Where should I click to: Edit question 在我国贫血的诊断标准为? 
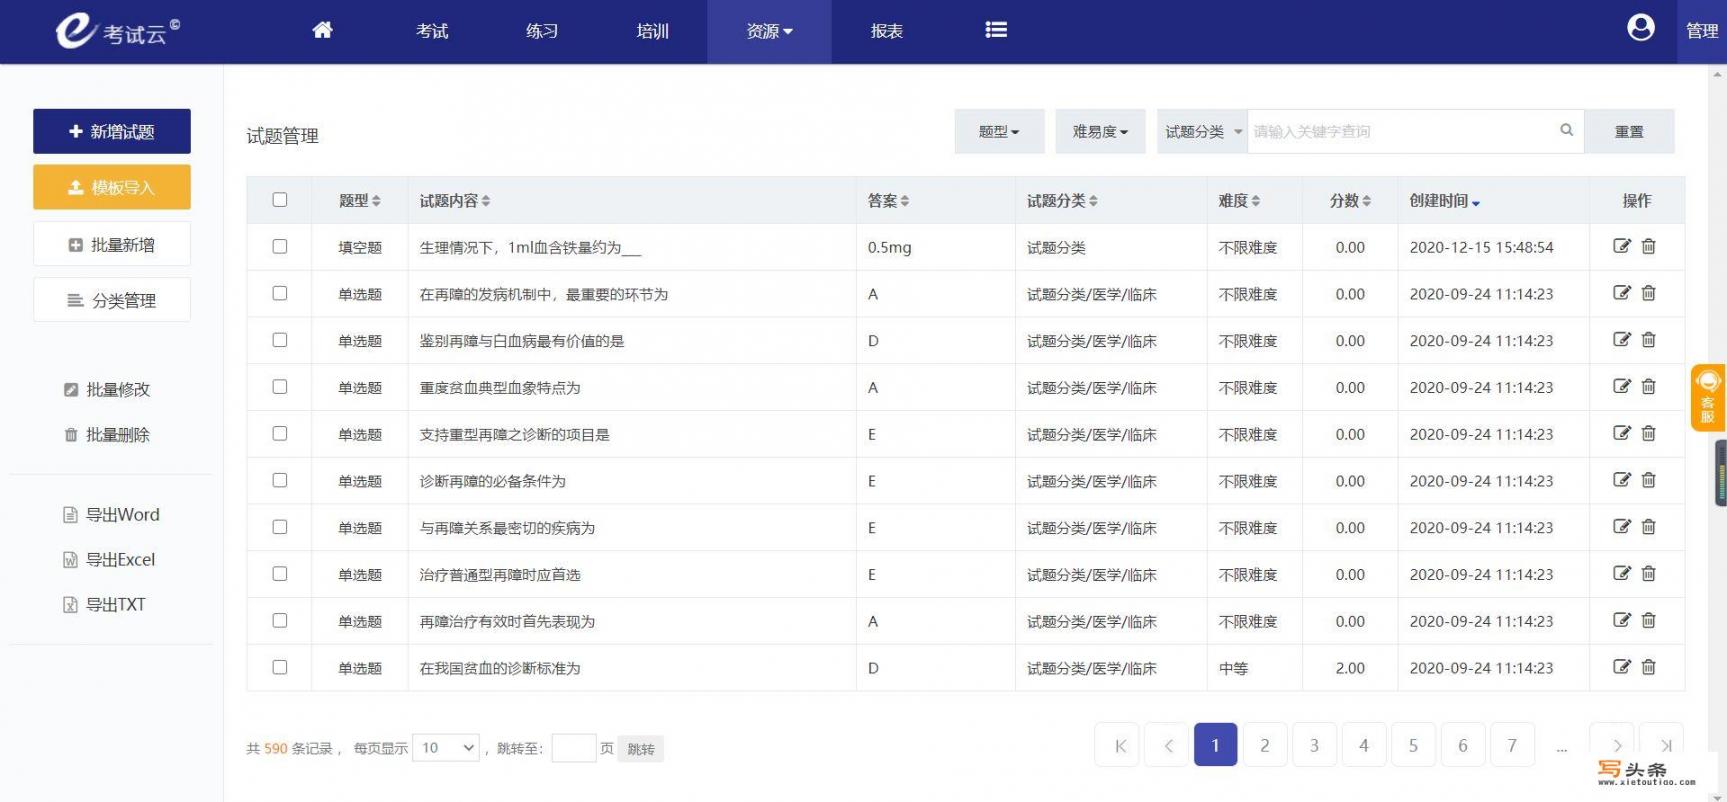[1622, 667]
